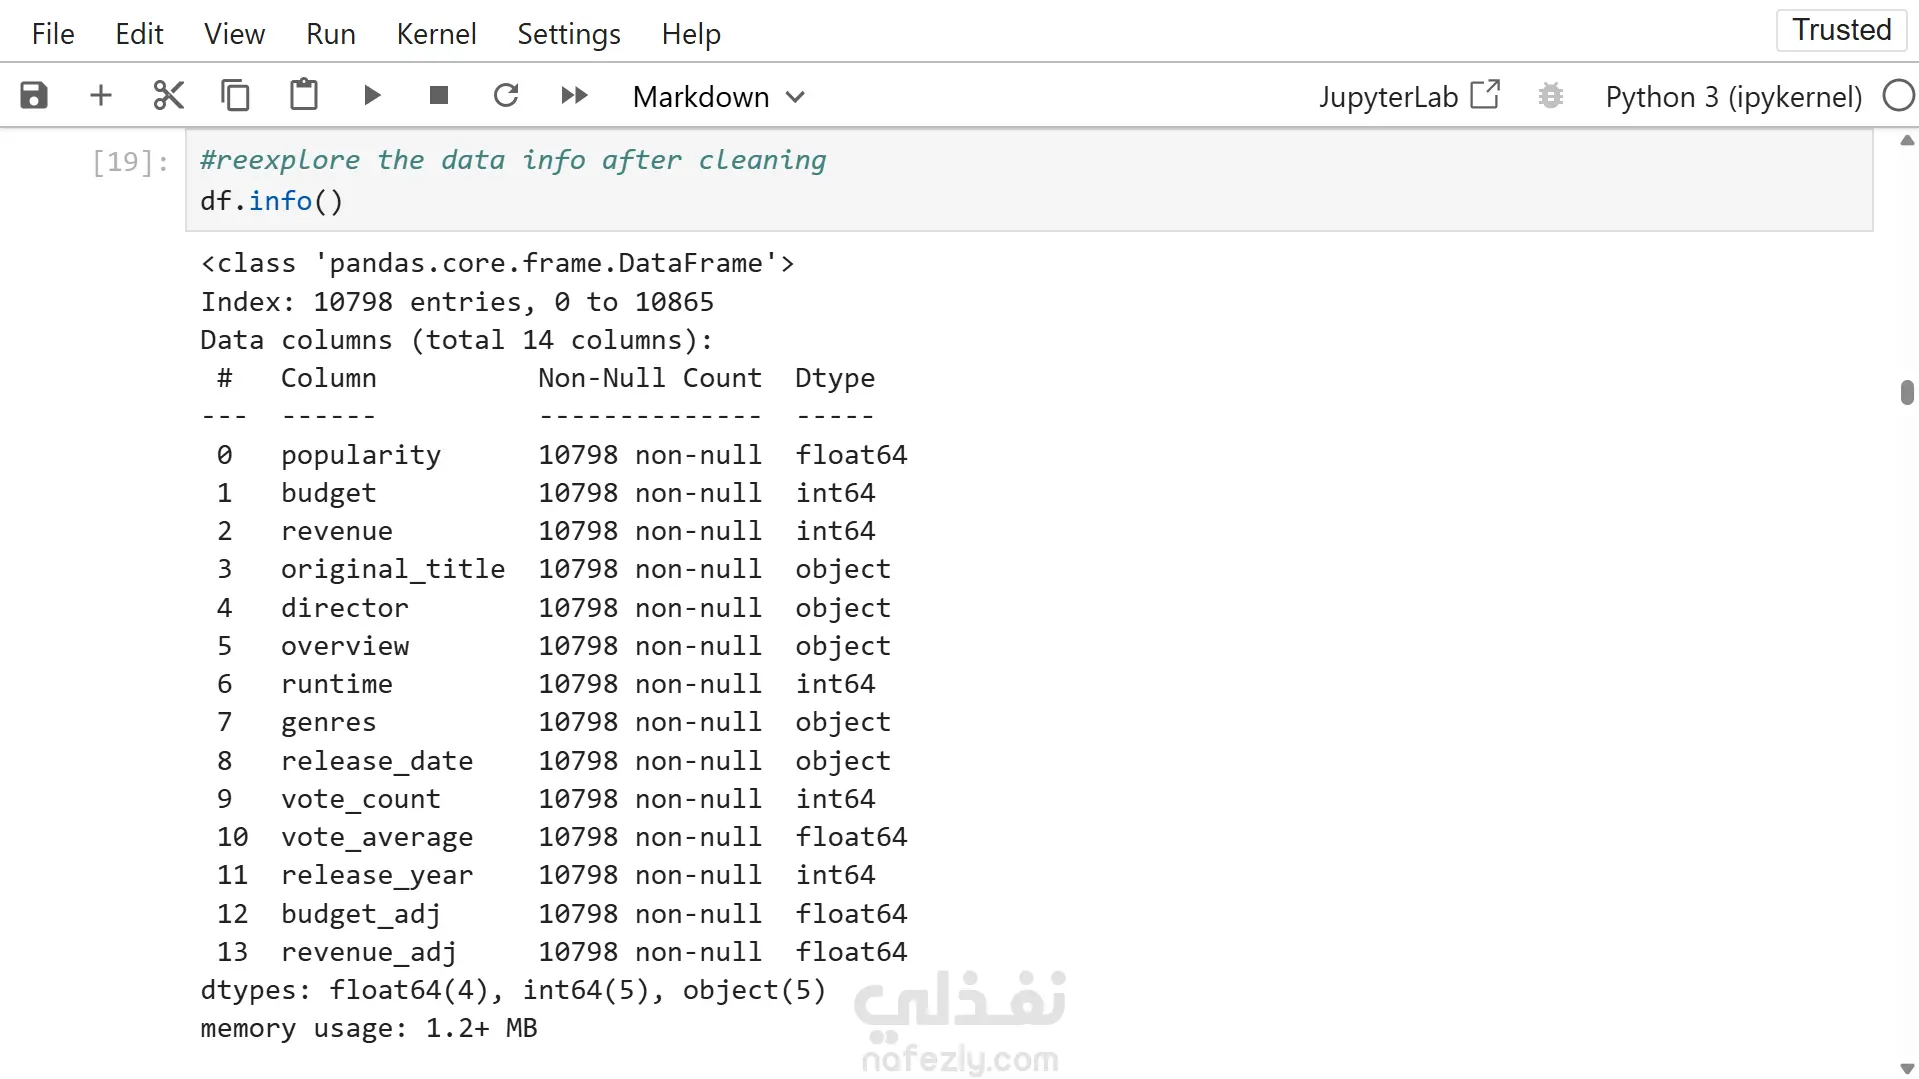Save the notebook with the floppy disk icon
1919x1079 pixels.
click(x=34, y=96)
